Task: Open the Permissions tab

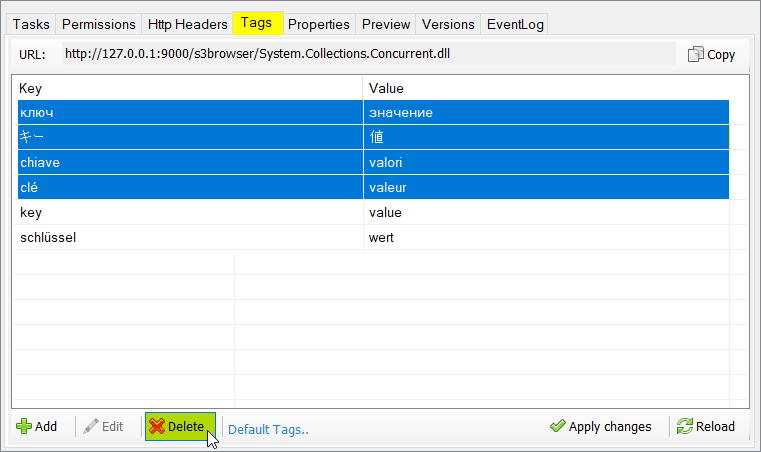Action: 99,24
